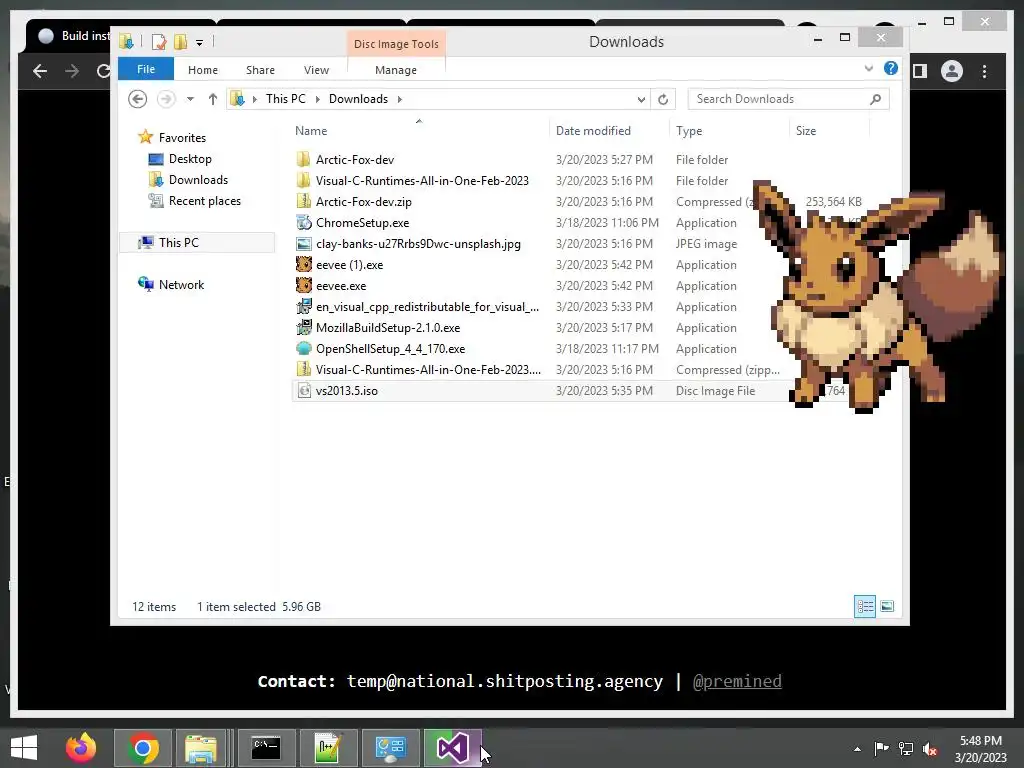The height and width of the screenshot is (768, 1024).
Task: Open Windows Start button
Action: 24,748
